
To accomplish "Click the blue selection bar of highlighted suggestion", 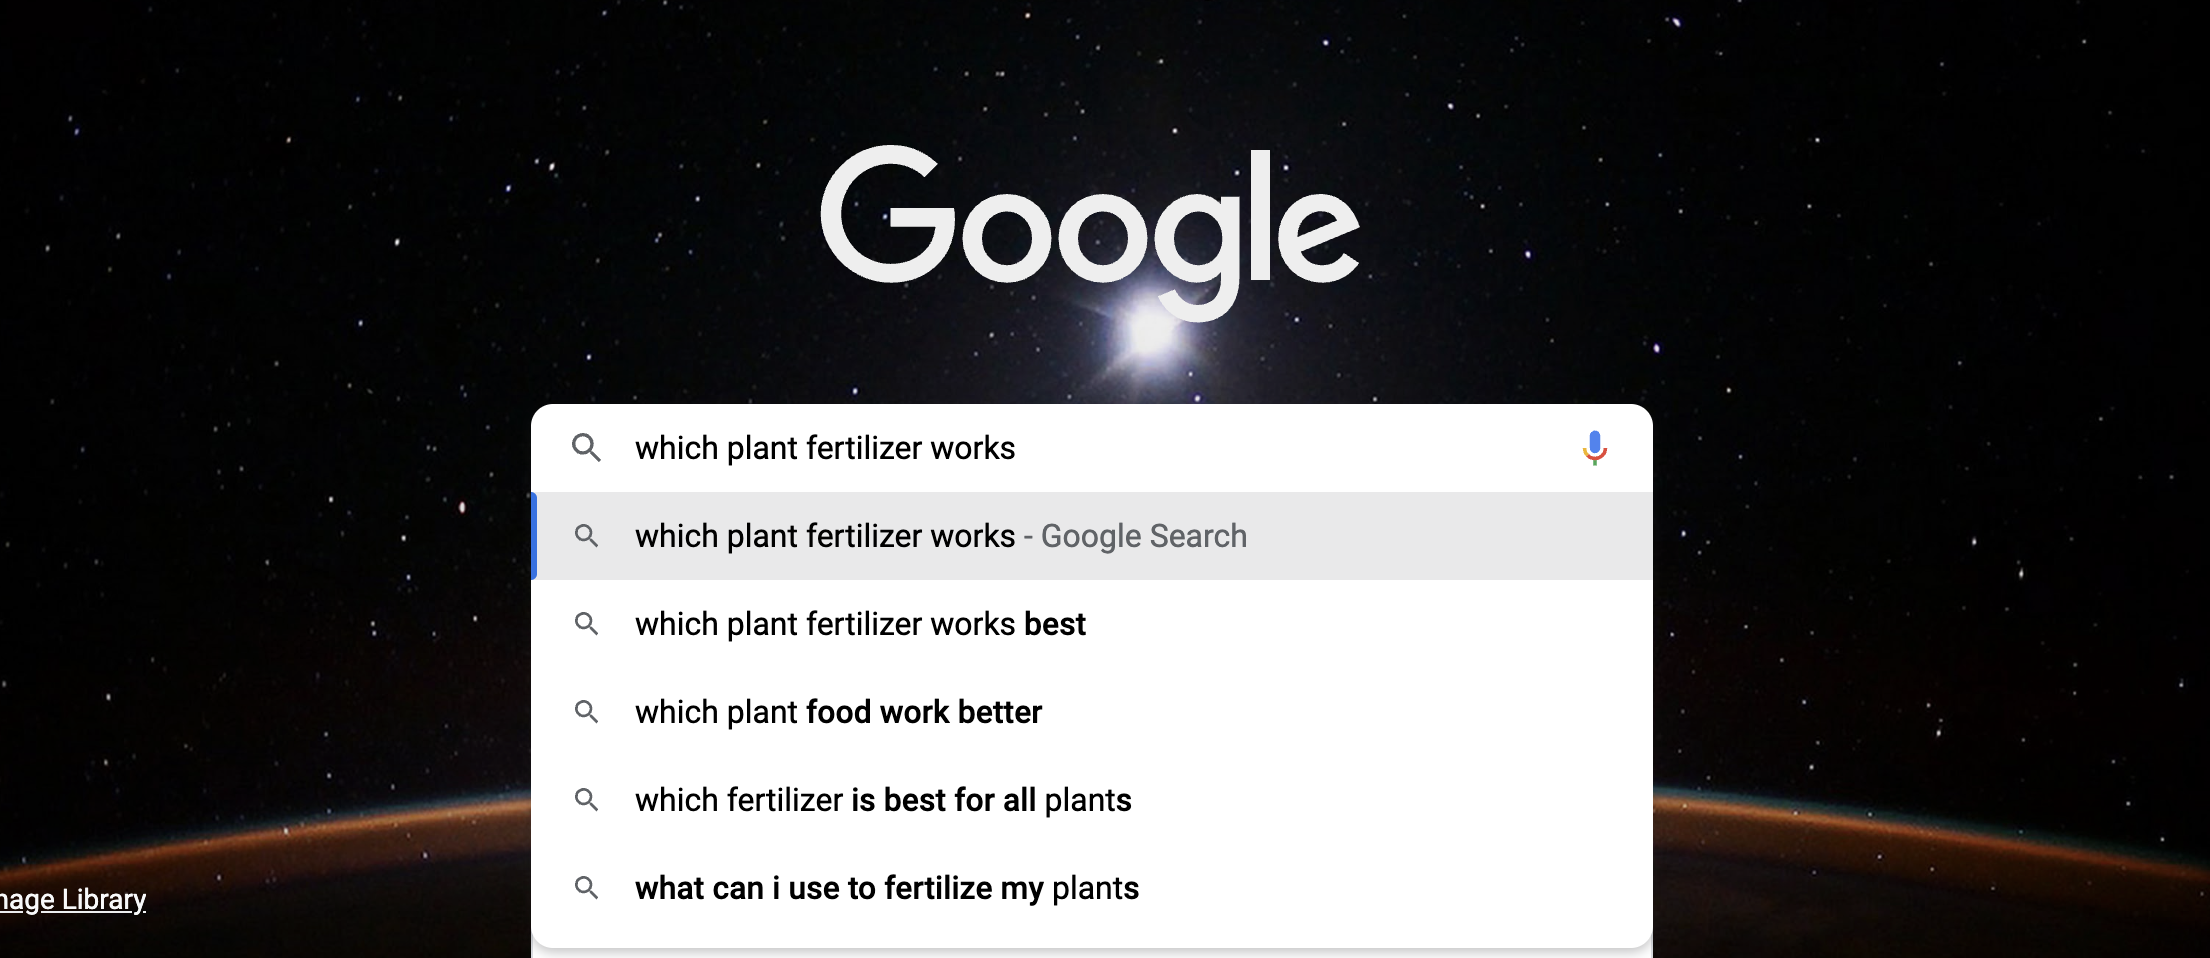I will point(534,536).
